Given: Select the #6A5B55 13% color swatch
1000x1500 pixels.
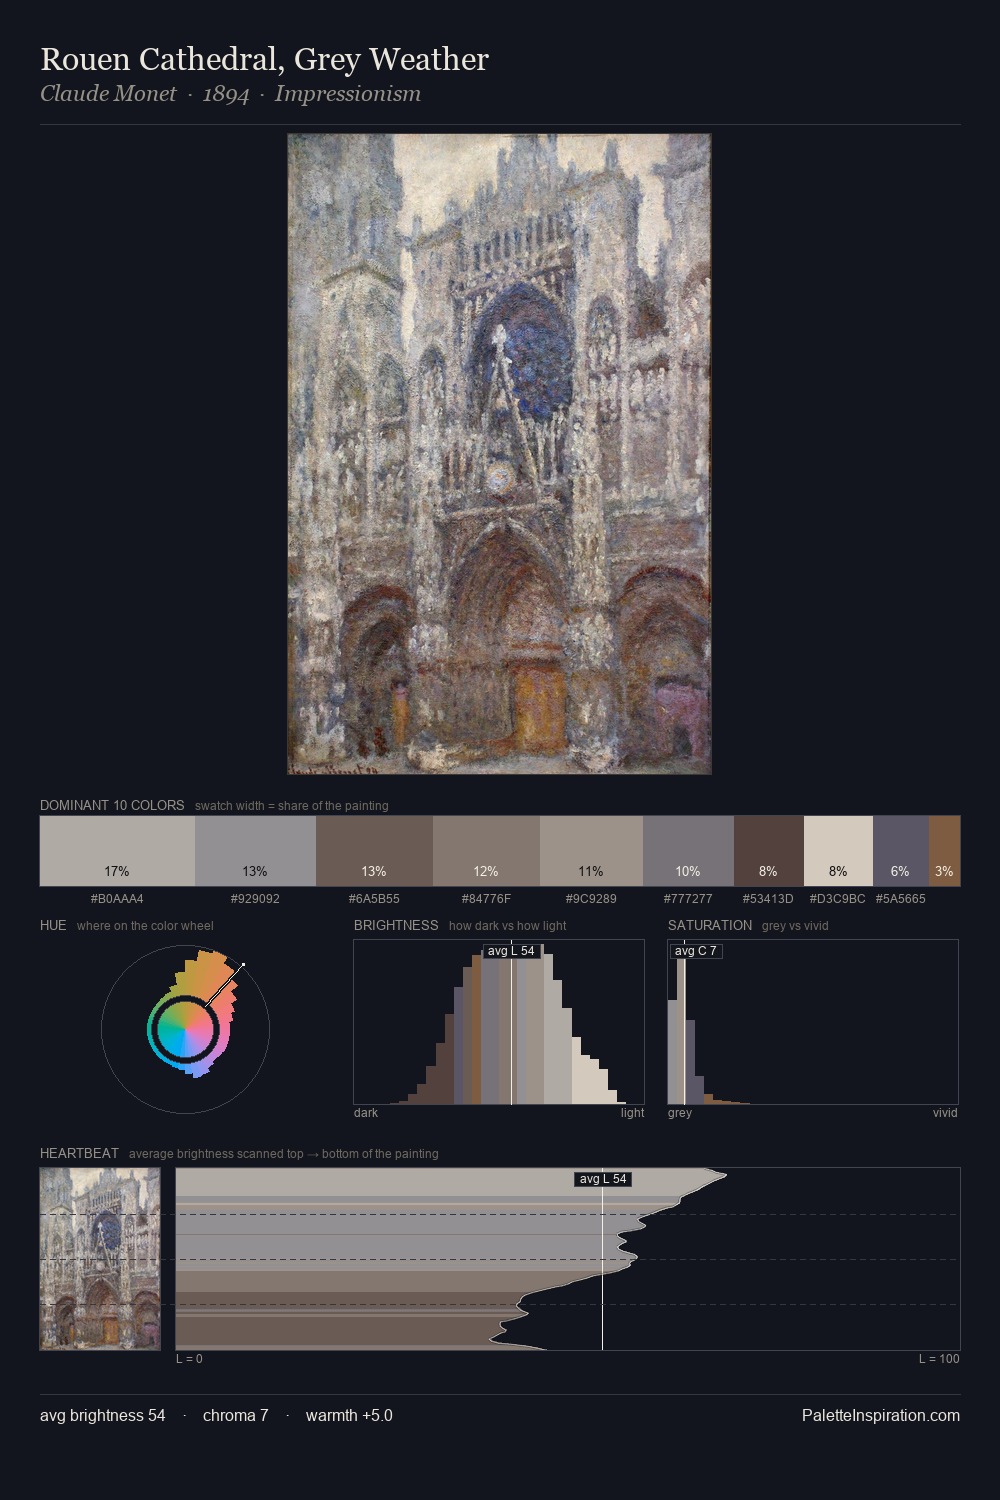Looking at the screenshot, I should [x=374, y=851].
